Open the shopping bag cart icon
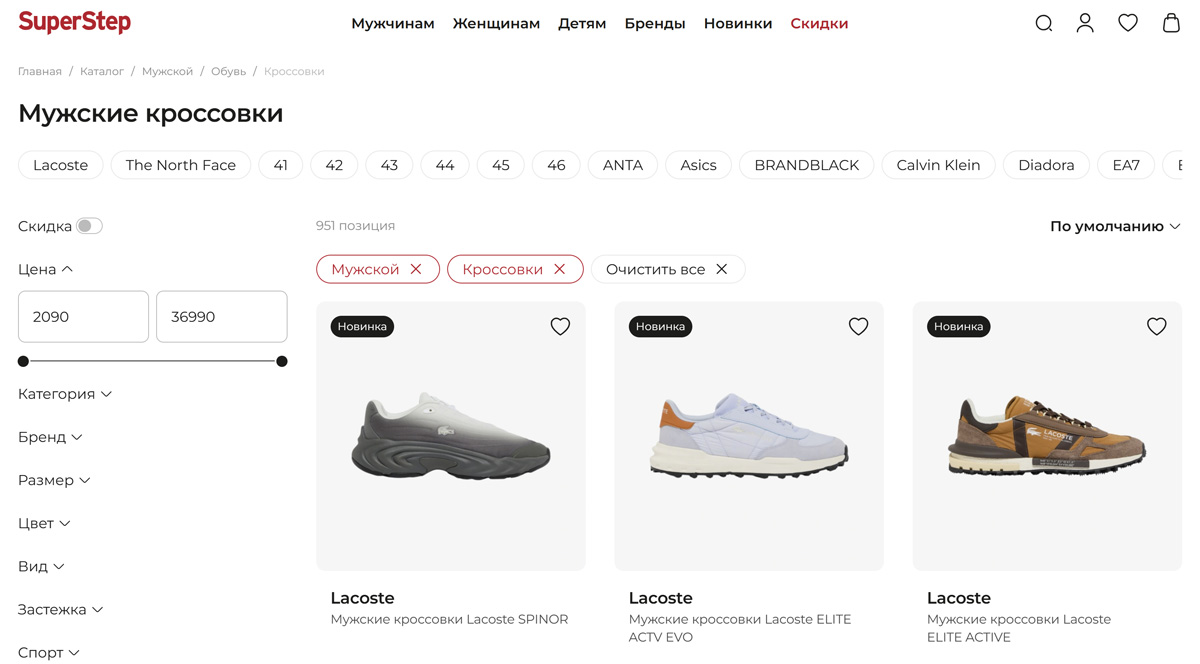The image size is (1200, 664). 1171,23
